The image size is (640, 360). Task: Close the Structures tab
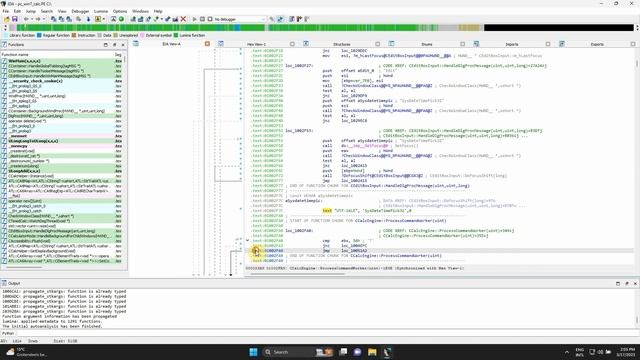click(378, 44)
